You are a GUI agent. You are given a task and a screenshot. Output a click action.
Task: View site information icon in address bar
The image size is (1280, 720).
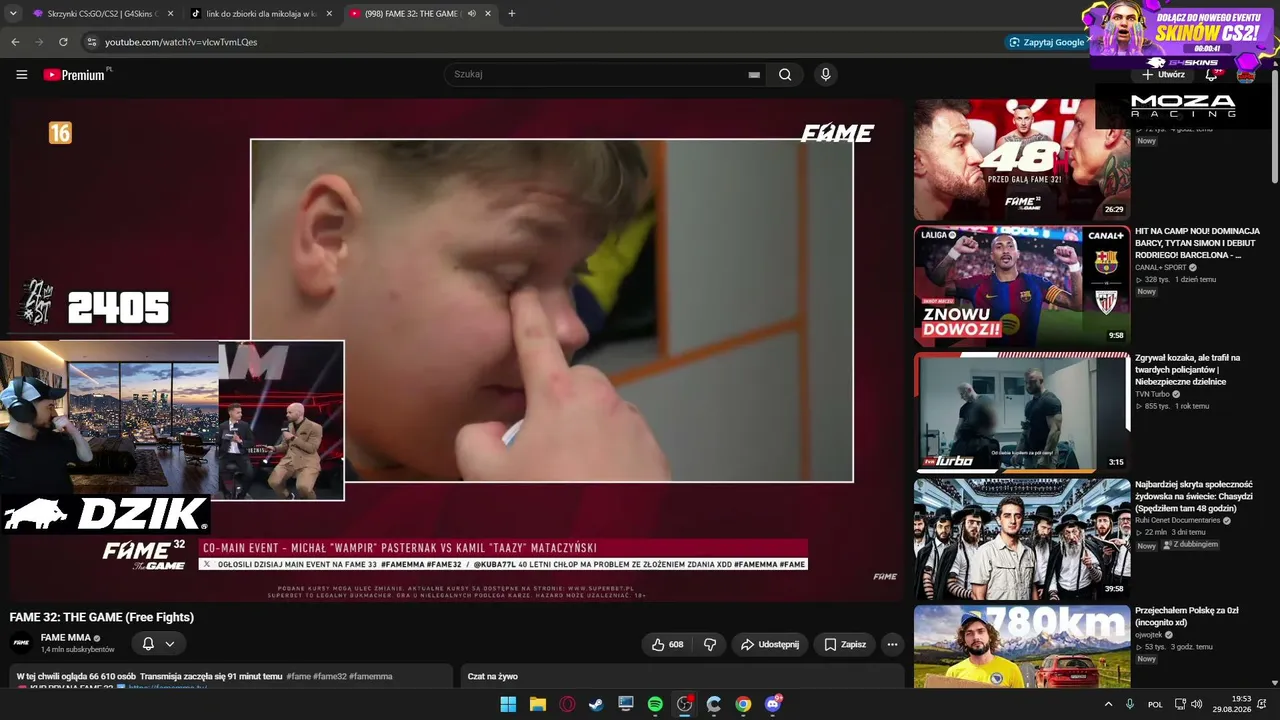91,42
